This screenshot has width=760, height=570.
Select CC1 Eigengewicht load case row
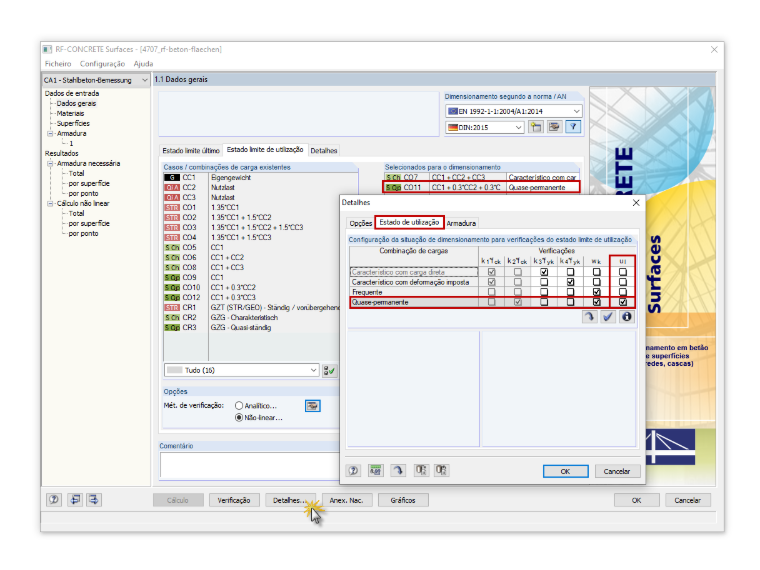(261, 177)
